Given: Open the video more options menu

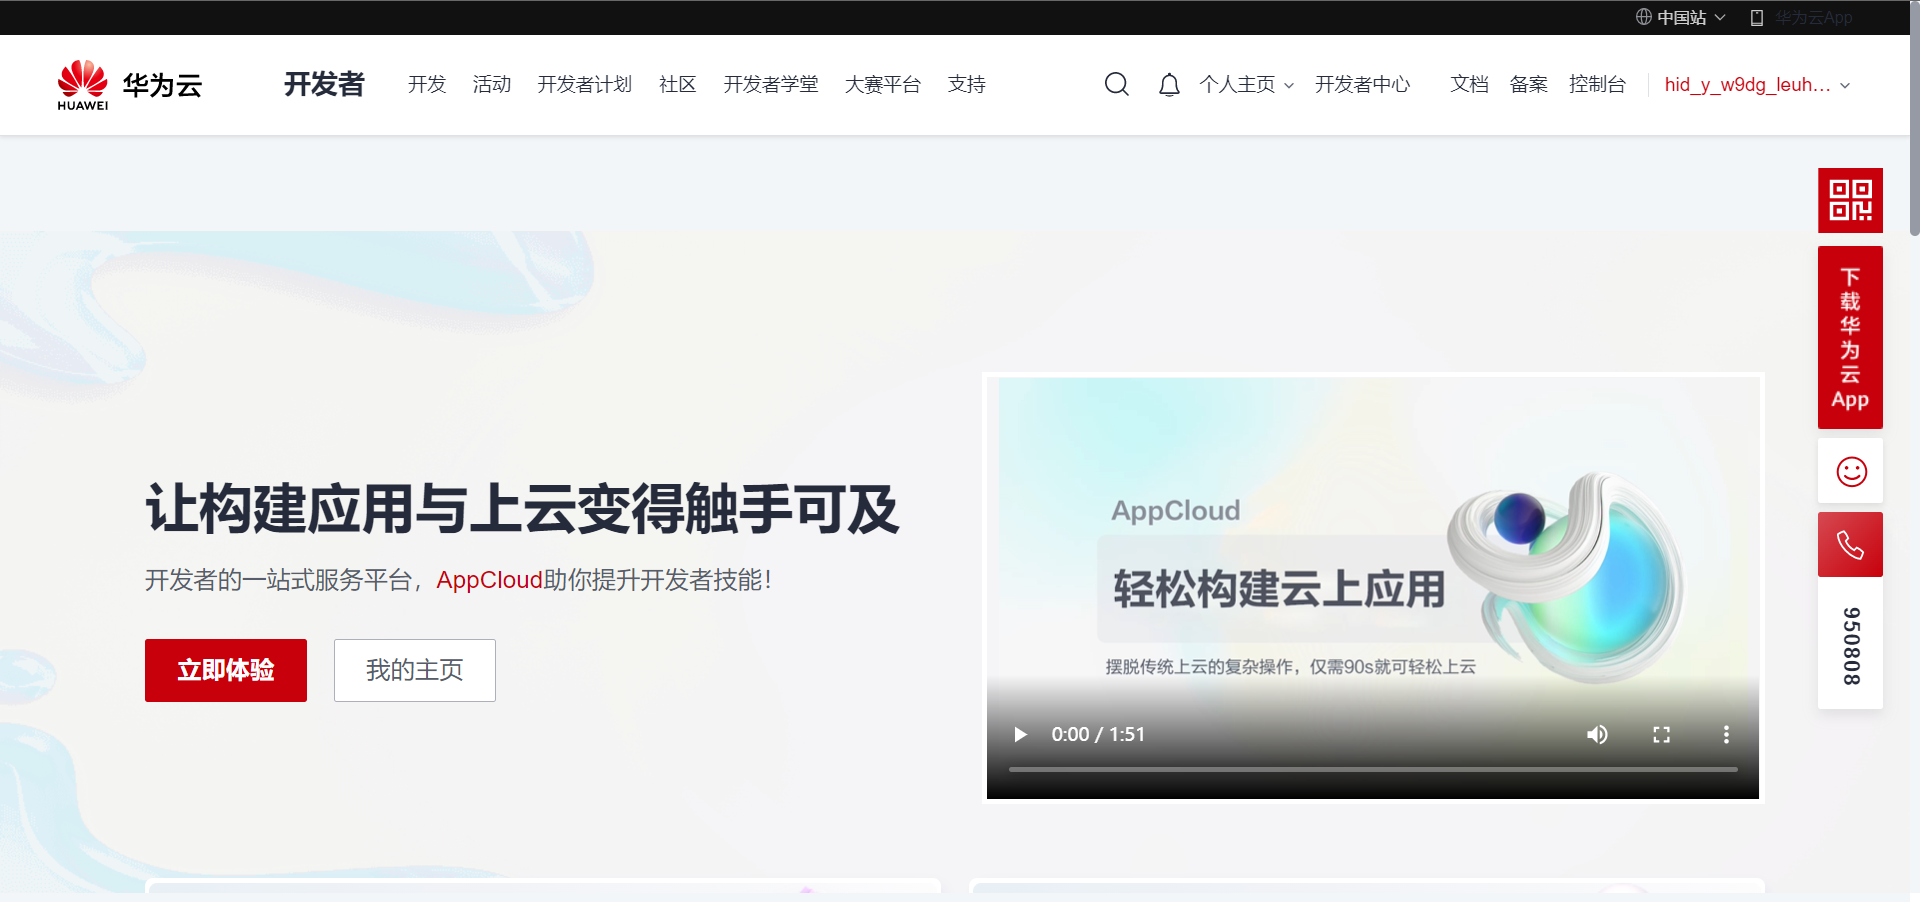Looking at the screenshot, I should [1725, 735].
